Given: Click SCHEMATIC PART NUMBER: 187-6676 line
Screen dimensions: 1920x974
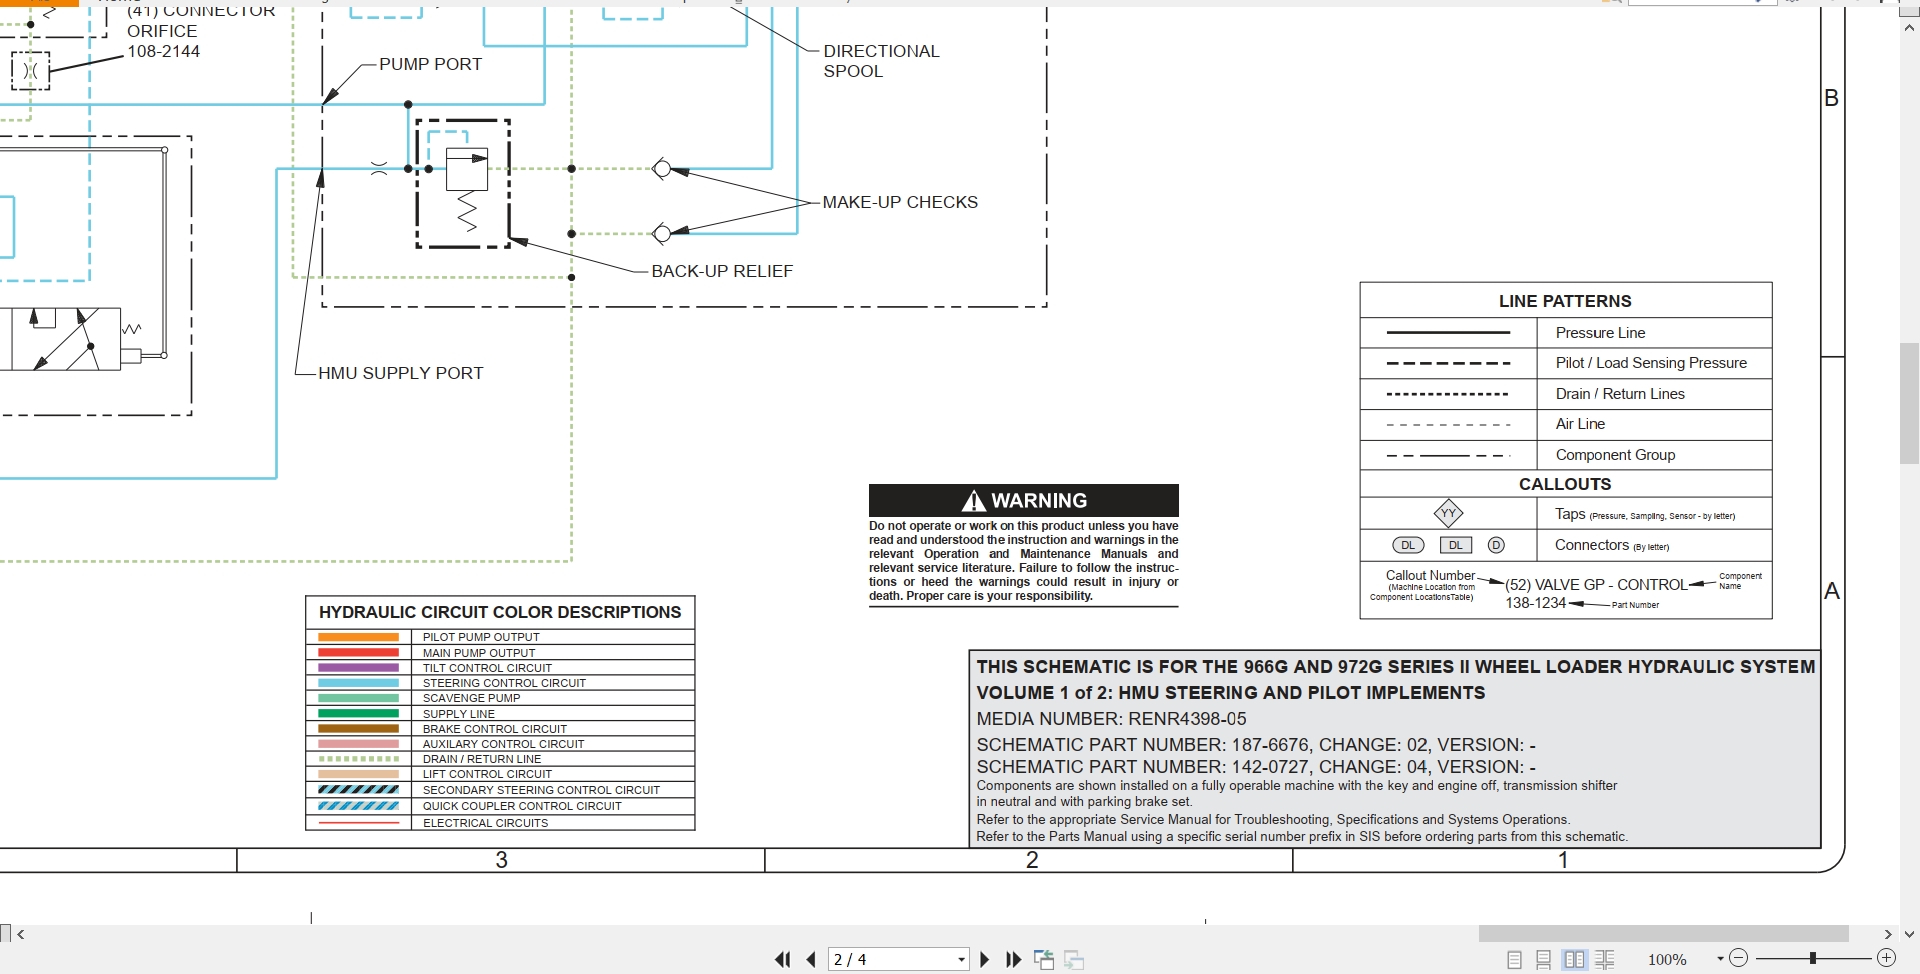Looking at the screenshot, I should (1256, 745).
